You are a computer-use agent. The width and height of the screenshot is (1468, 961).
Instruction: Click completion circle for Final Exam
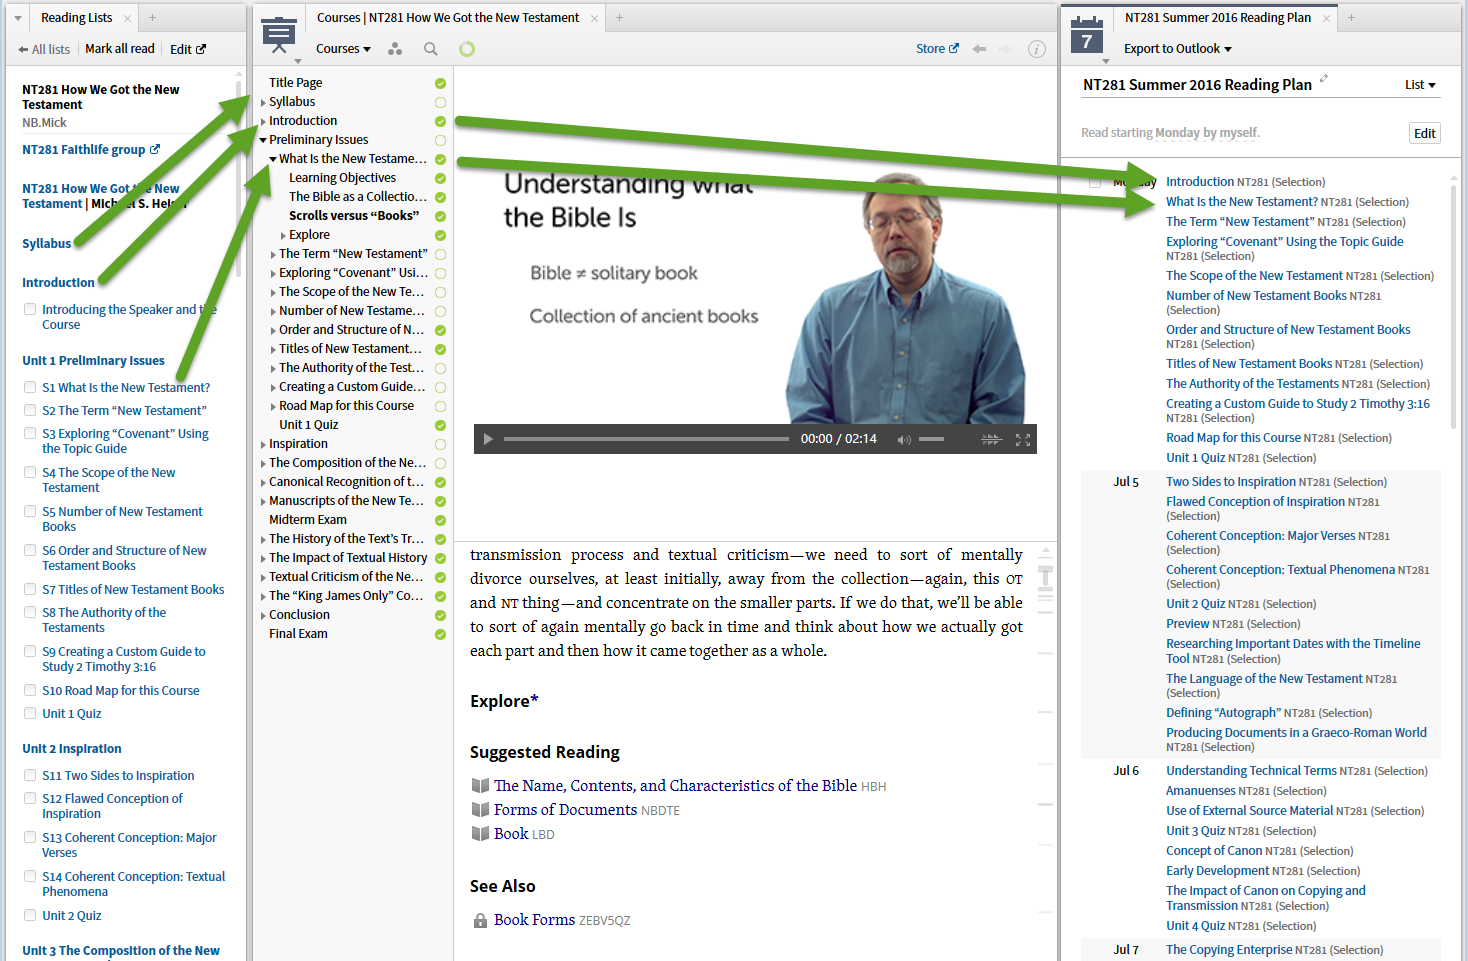(440, 634)
